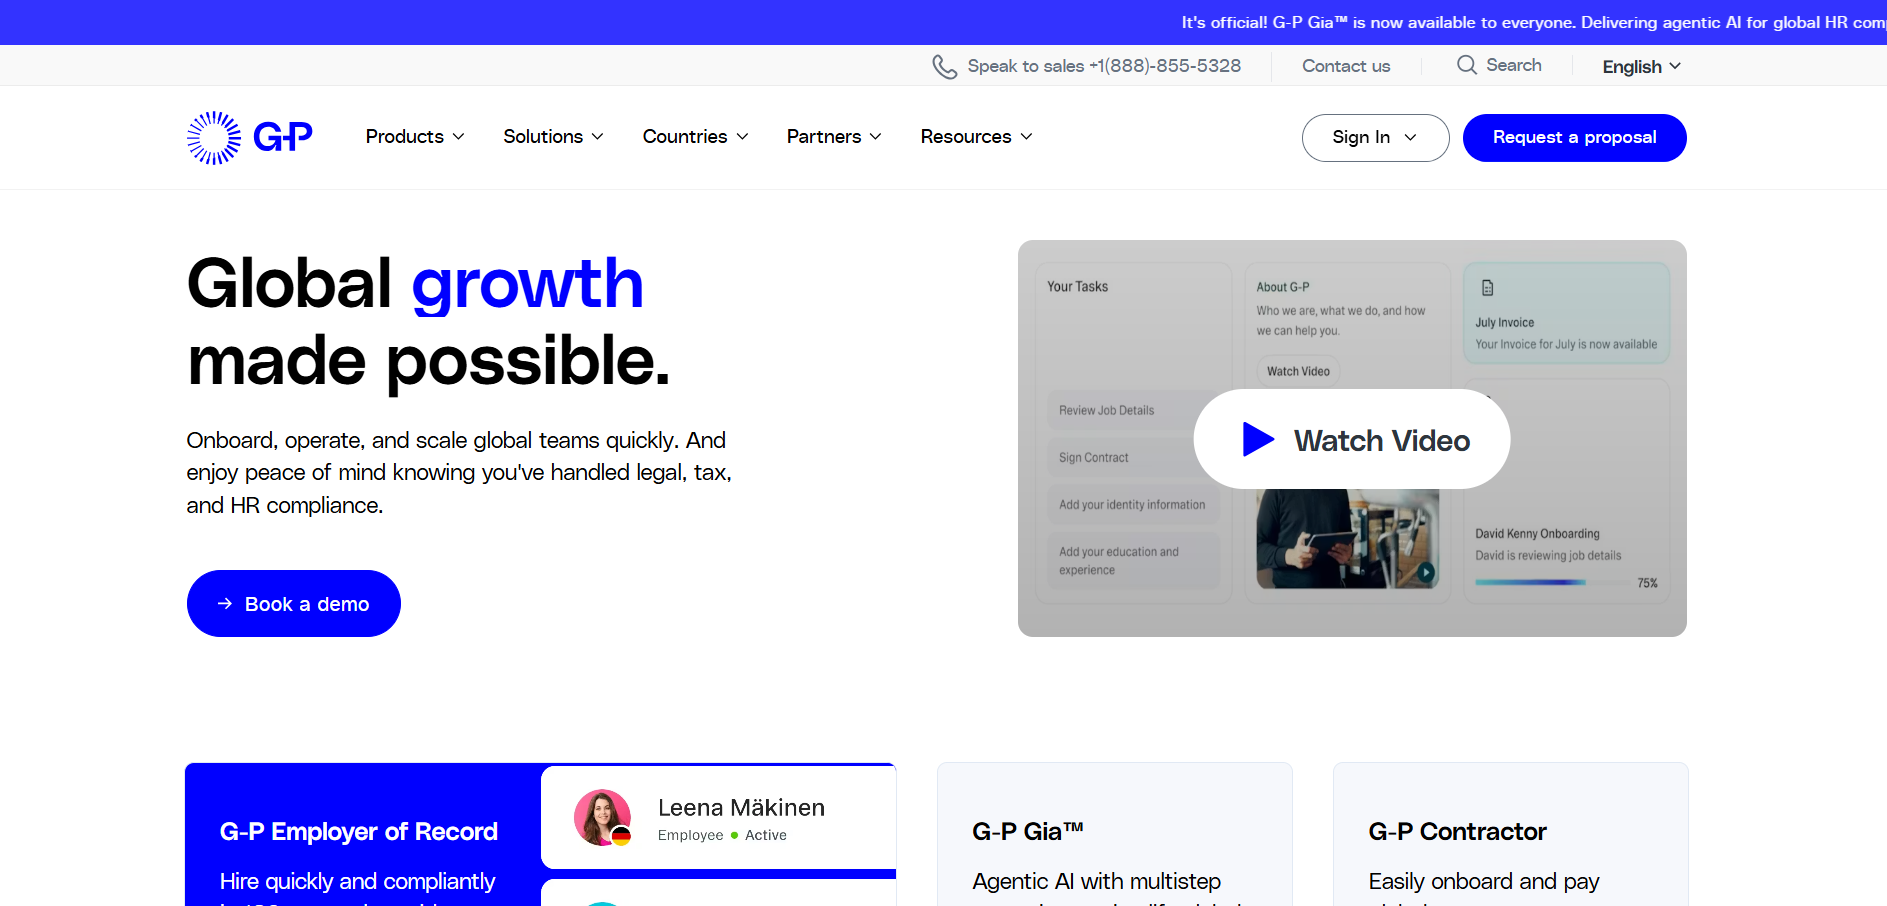1887x906 pixels.
Task: Call the sales number +1(888)-855-5328
Action: coord(1164,66)
